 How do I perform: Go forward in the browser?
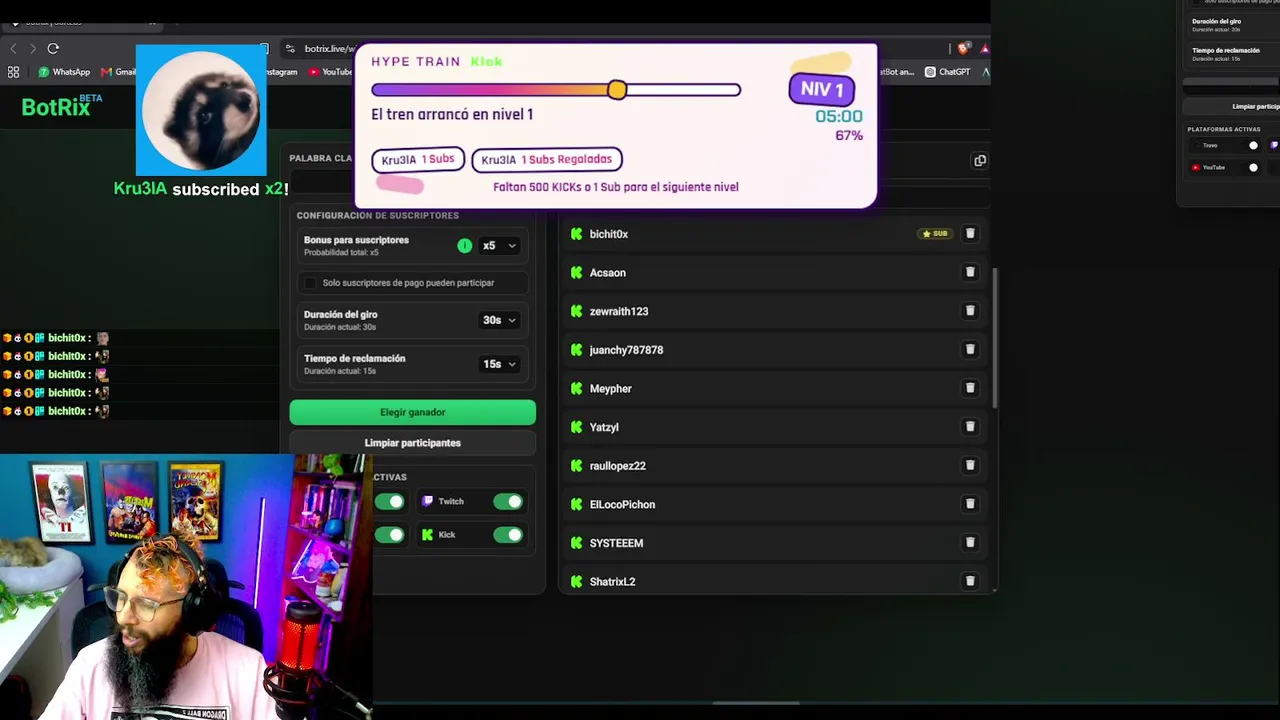[x=33, y=48]
